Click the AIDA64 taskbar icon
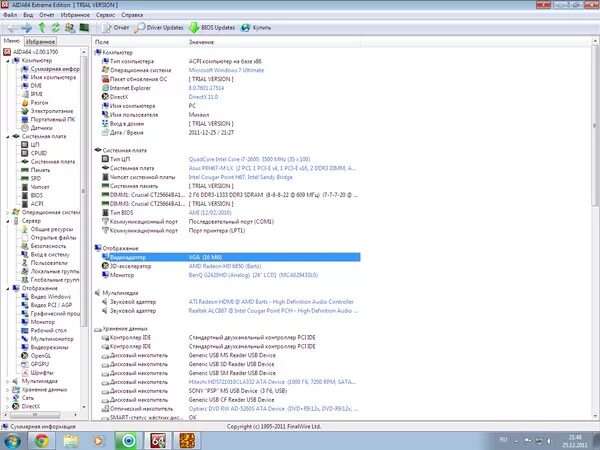600x450 pixels. click(158, 441)
